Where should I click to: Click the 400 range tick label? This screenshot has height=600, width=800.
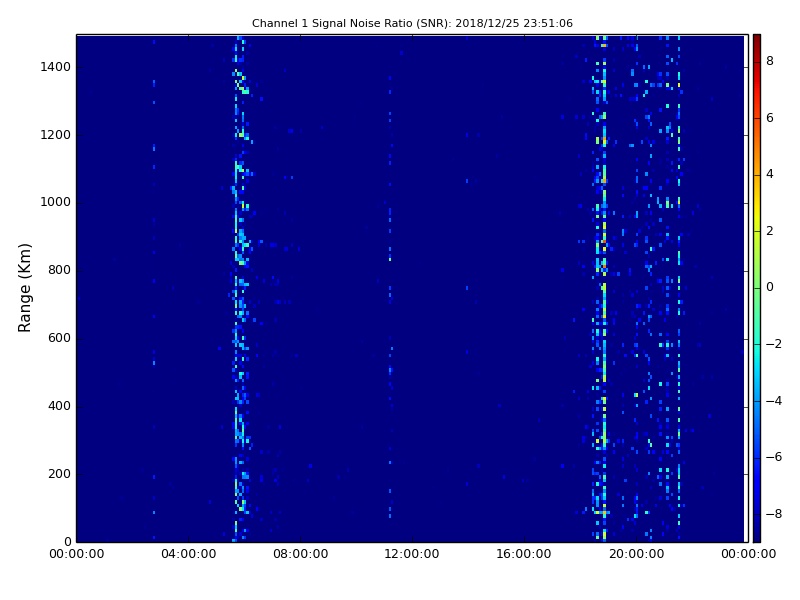tap(59, 406)
